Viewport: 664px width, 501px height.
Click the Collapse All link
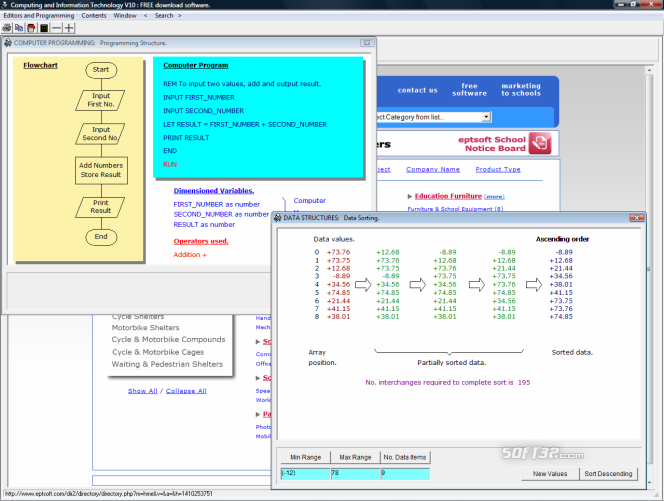click(186, 391)
